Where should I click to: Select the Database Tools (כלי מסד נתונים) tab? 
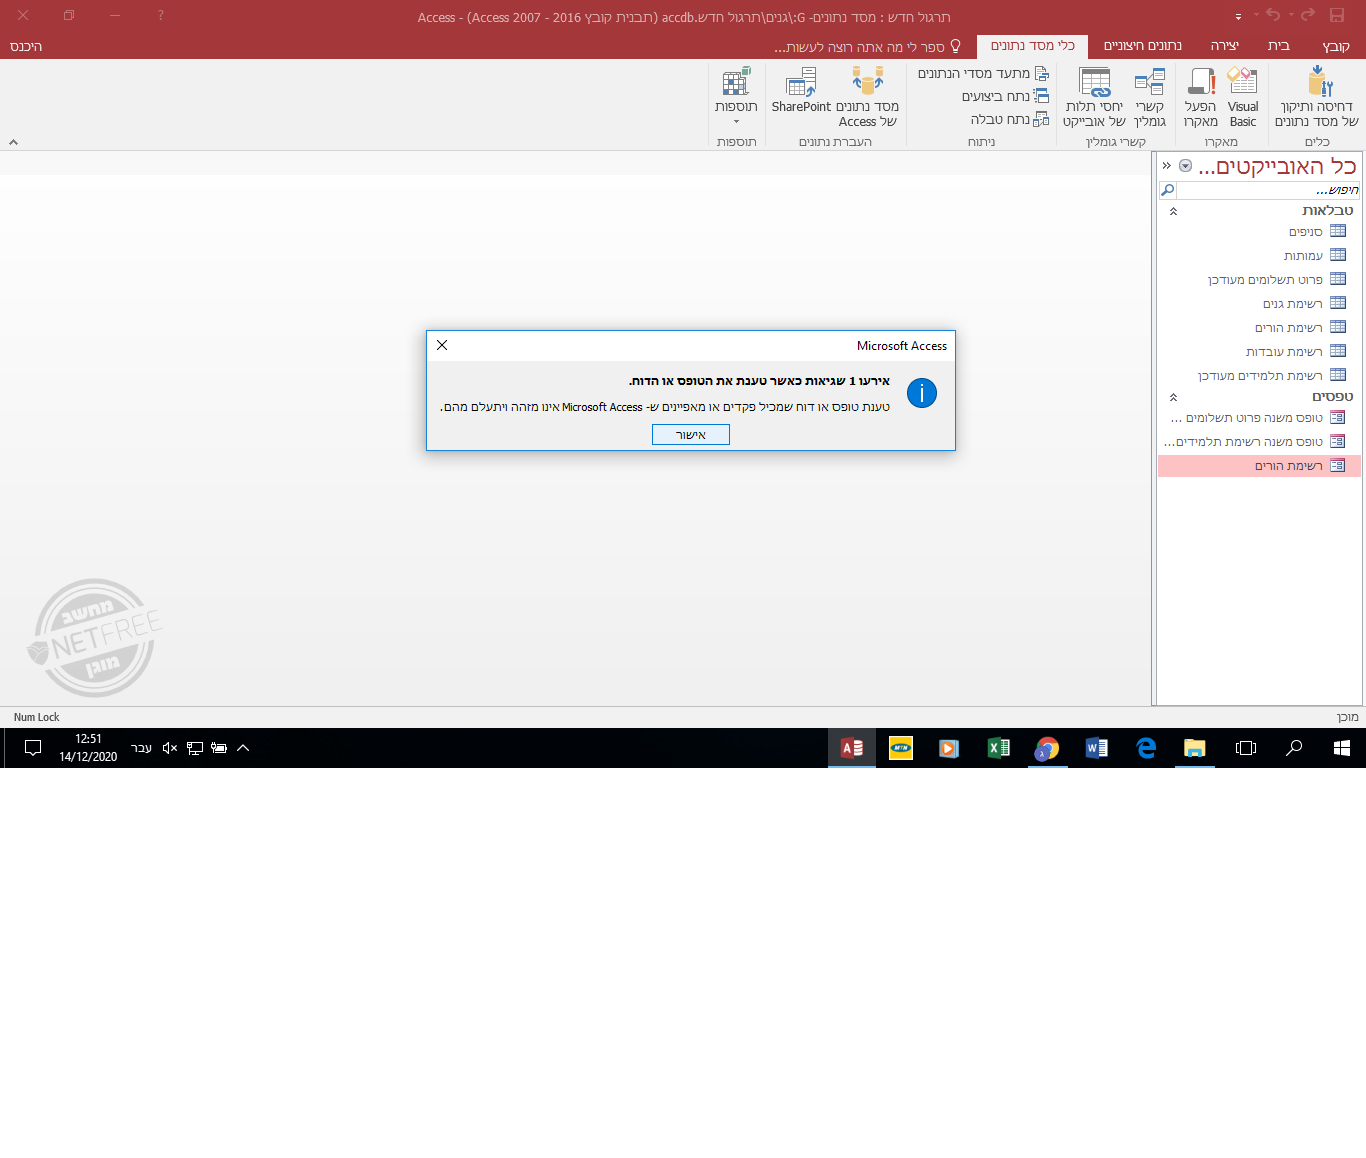point(1032,46)
